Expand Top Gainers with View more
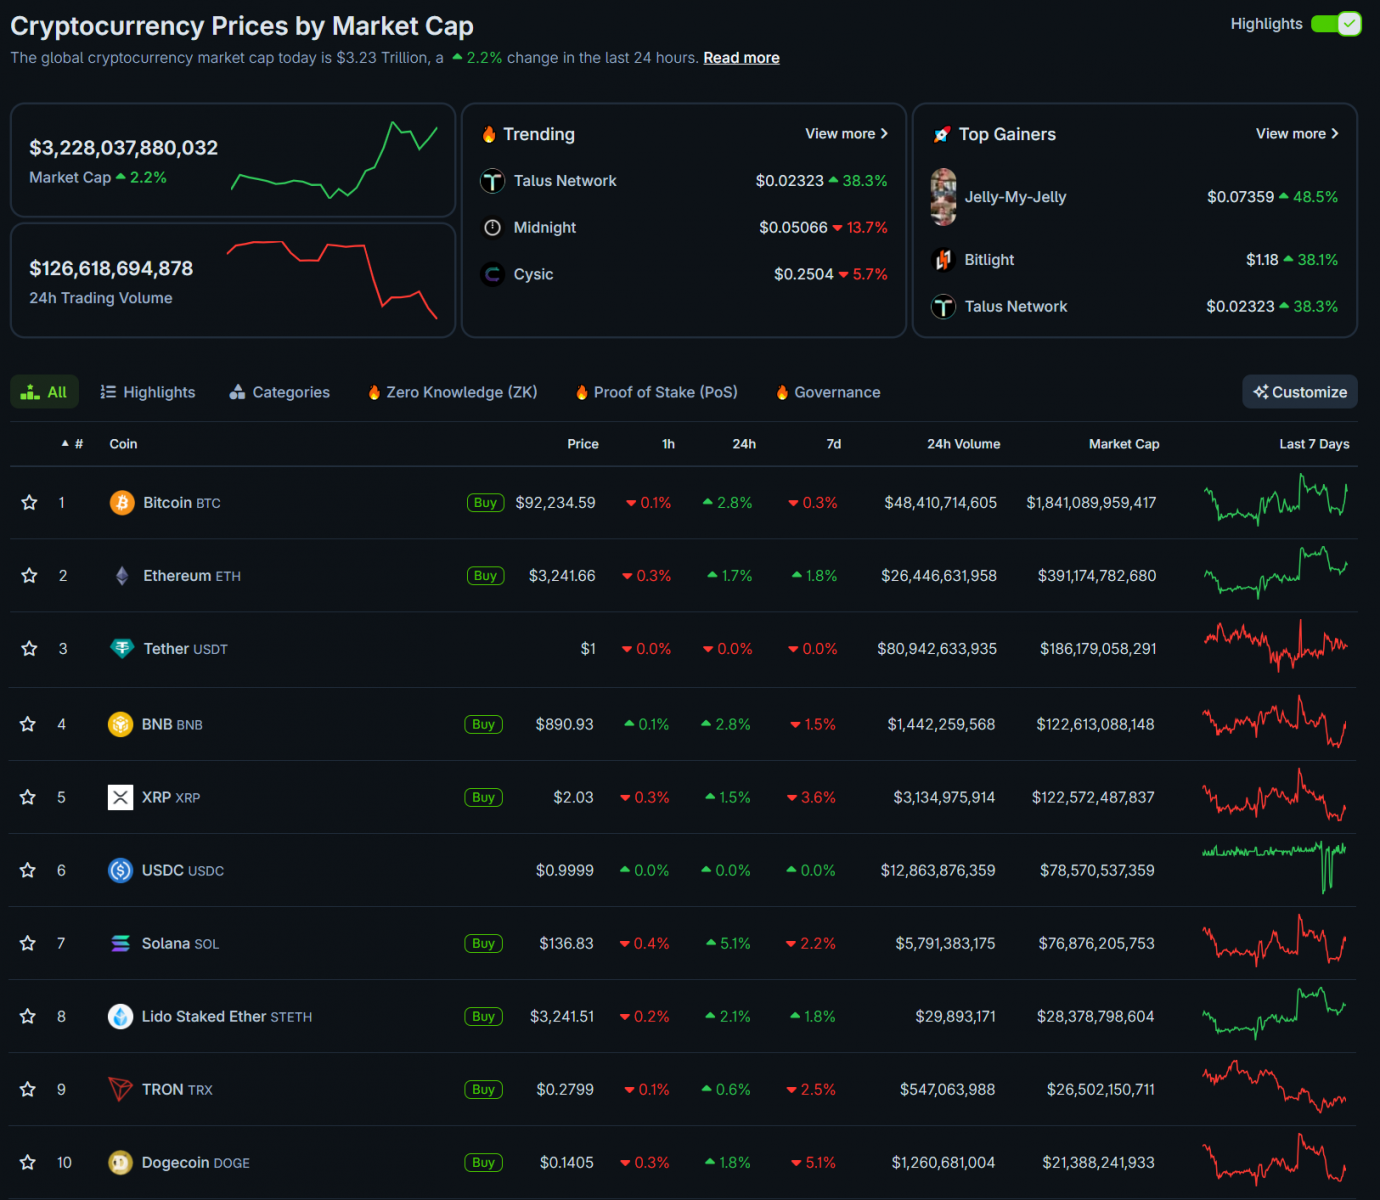1380x1200 pixels. point(1297,134)
